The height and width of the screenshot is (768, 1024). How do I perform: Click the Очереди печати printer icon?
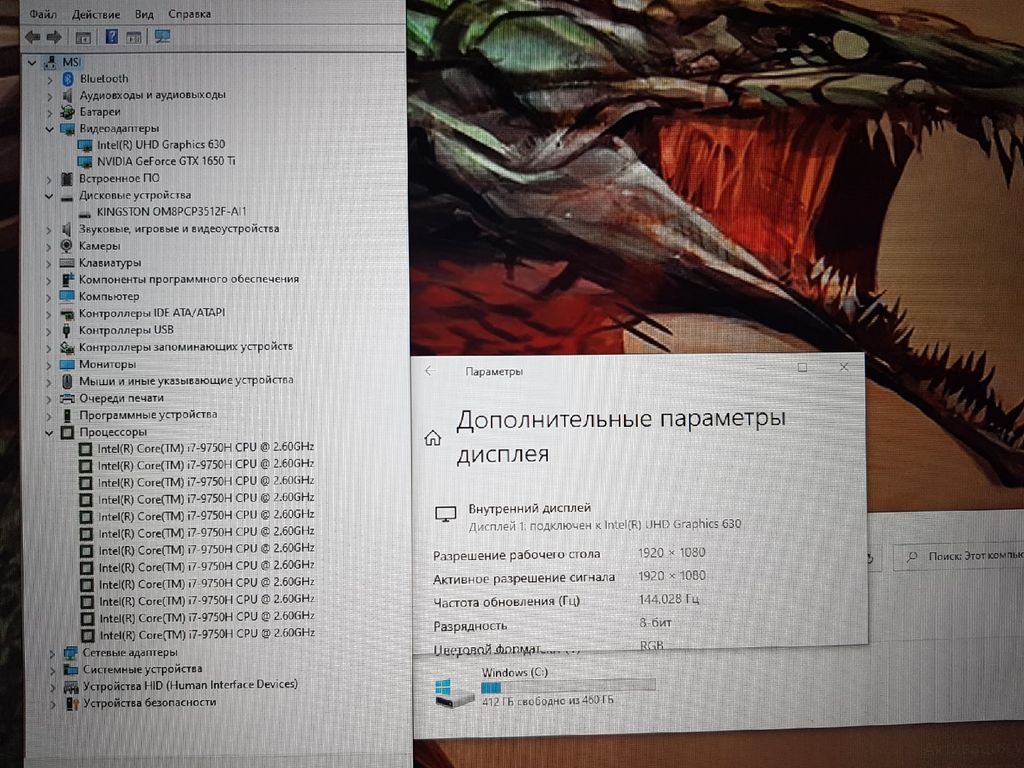(x=67, y=398)
